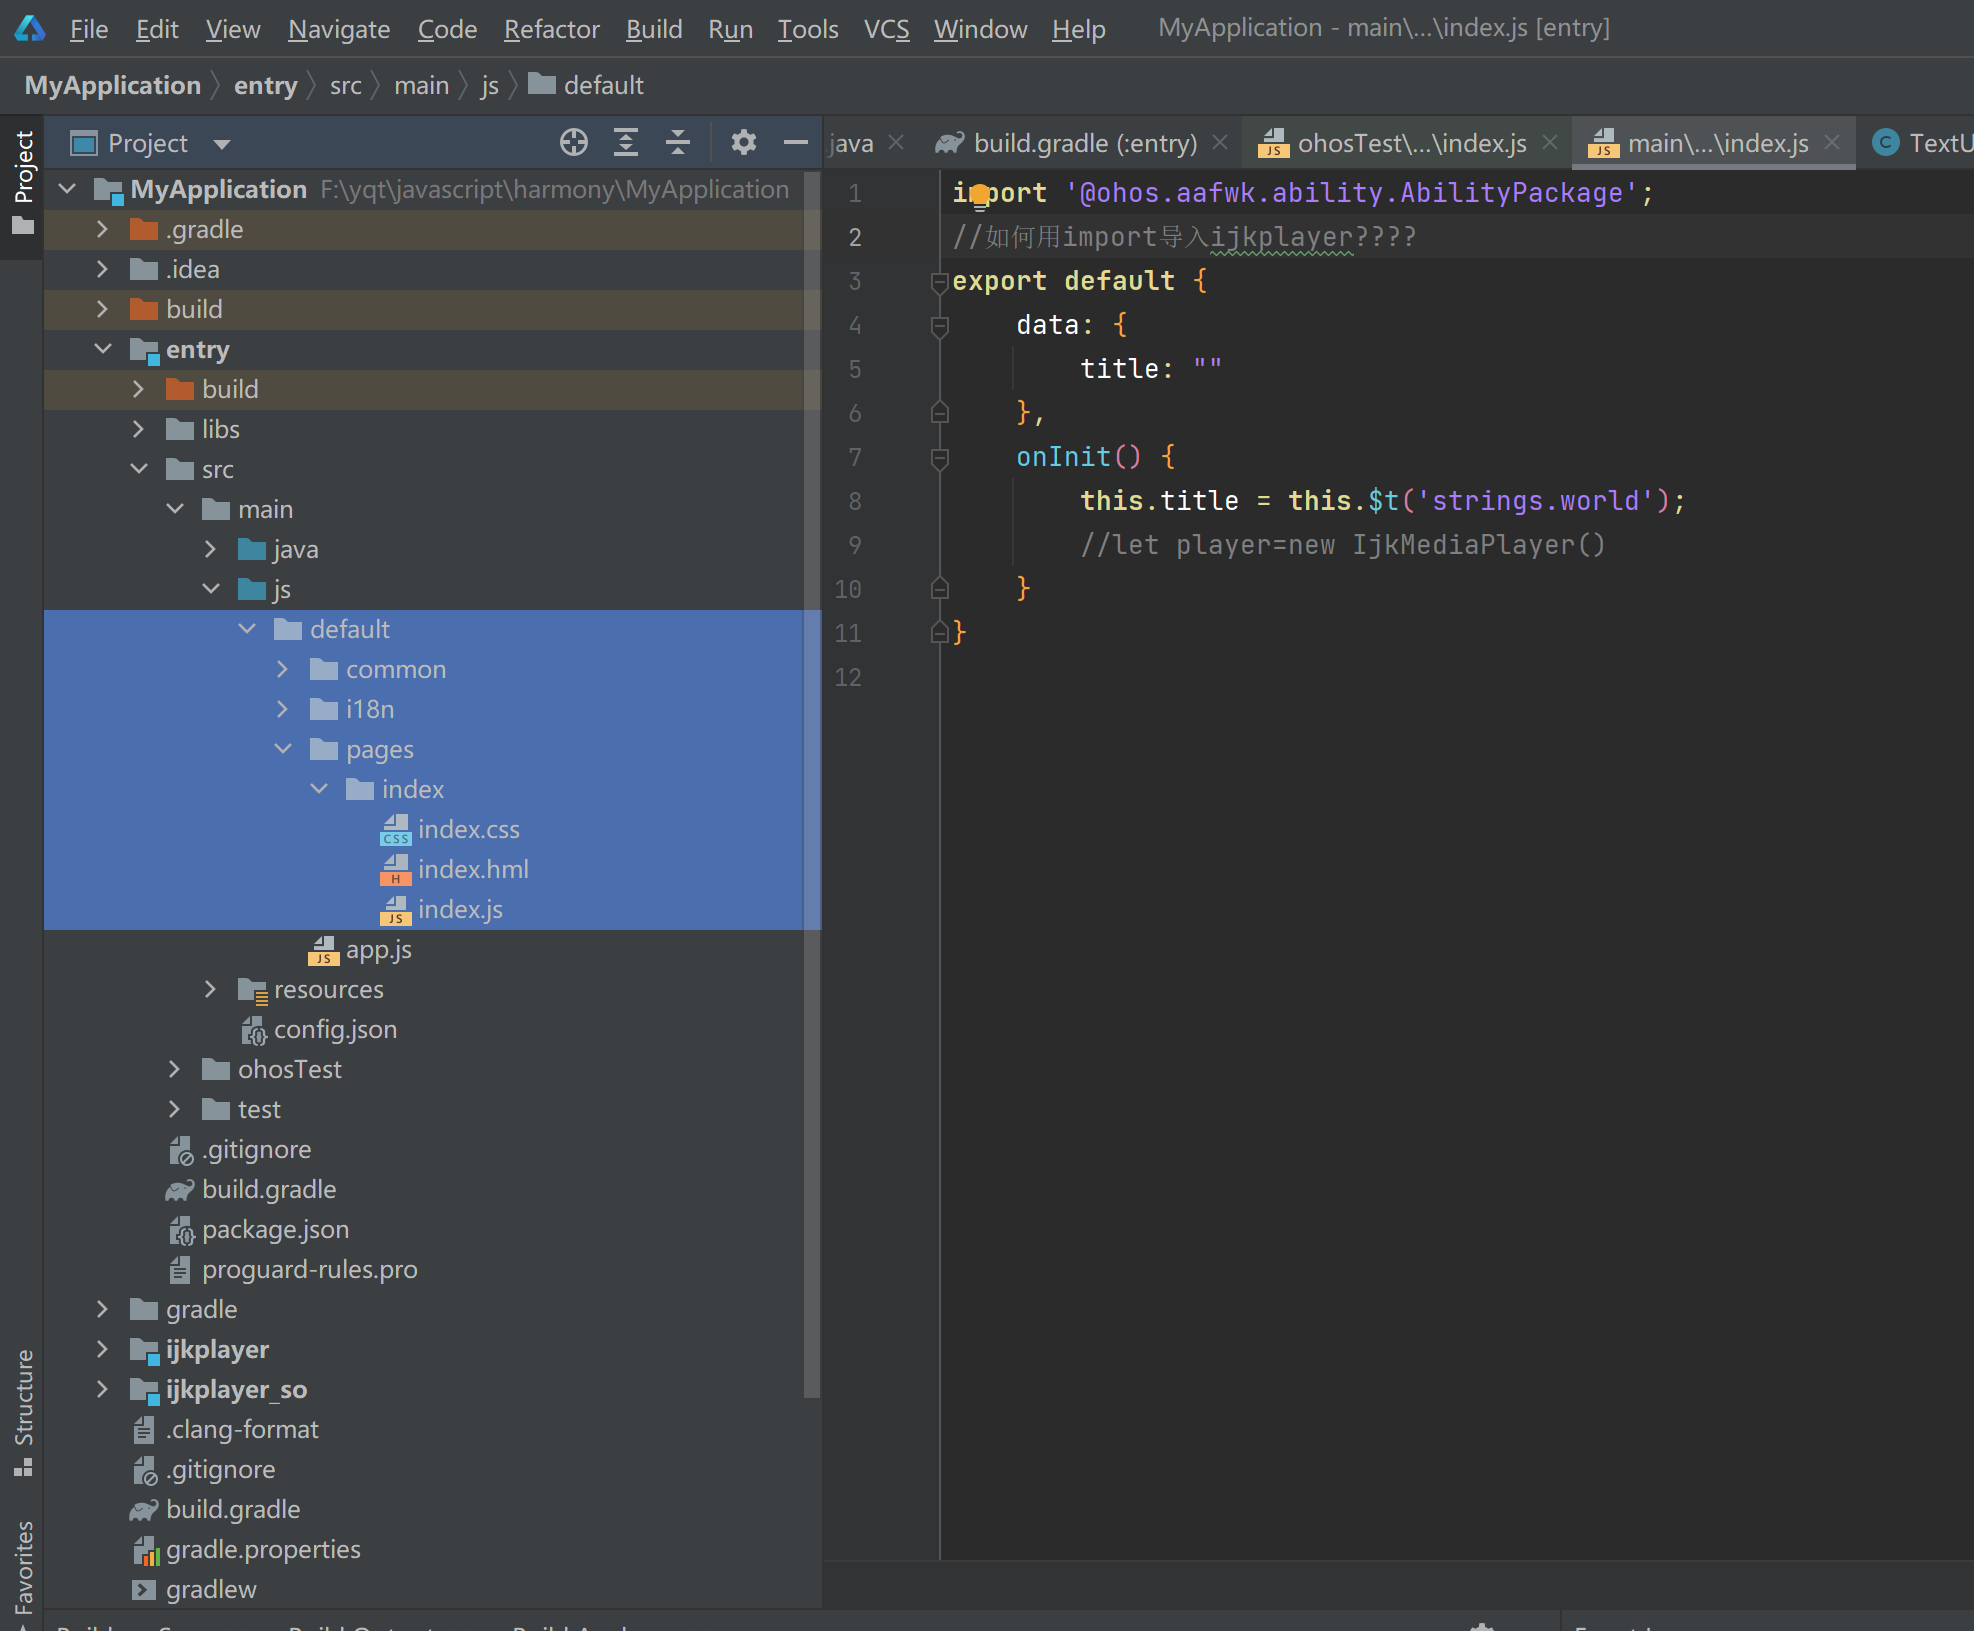The height and width of the screenshot is (1631, 1974).
Task: Toggle code folding at the onInit line
Action: [939, 458]
